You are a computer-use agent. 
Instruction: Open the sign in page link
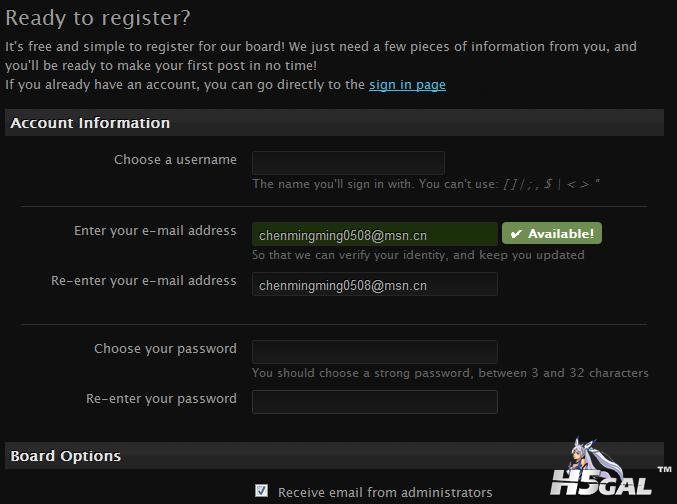[x=407, y=85]
